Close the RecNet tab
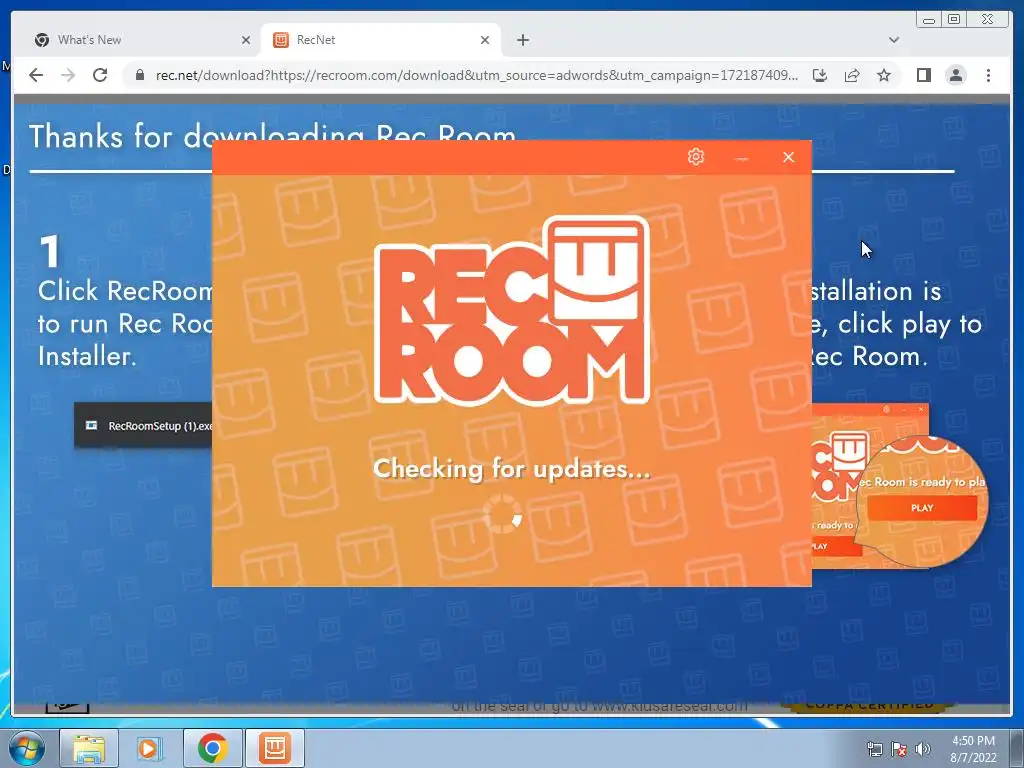1024x768 pixels. [485, 40]
